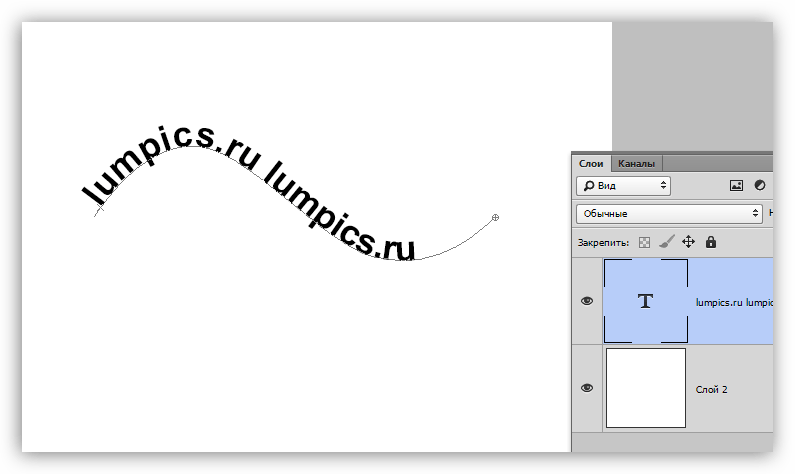Click the adjustment layer filter icon

tap(760, 185)
